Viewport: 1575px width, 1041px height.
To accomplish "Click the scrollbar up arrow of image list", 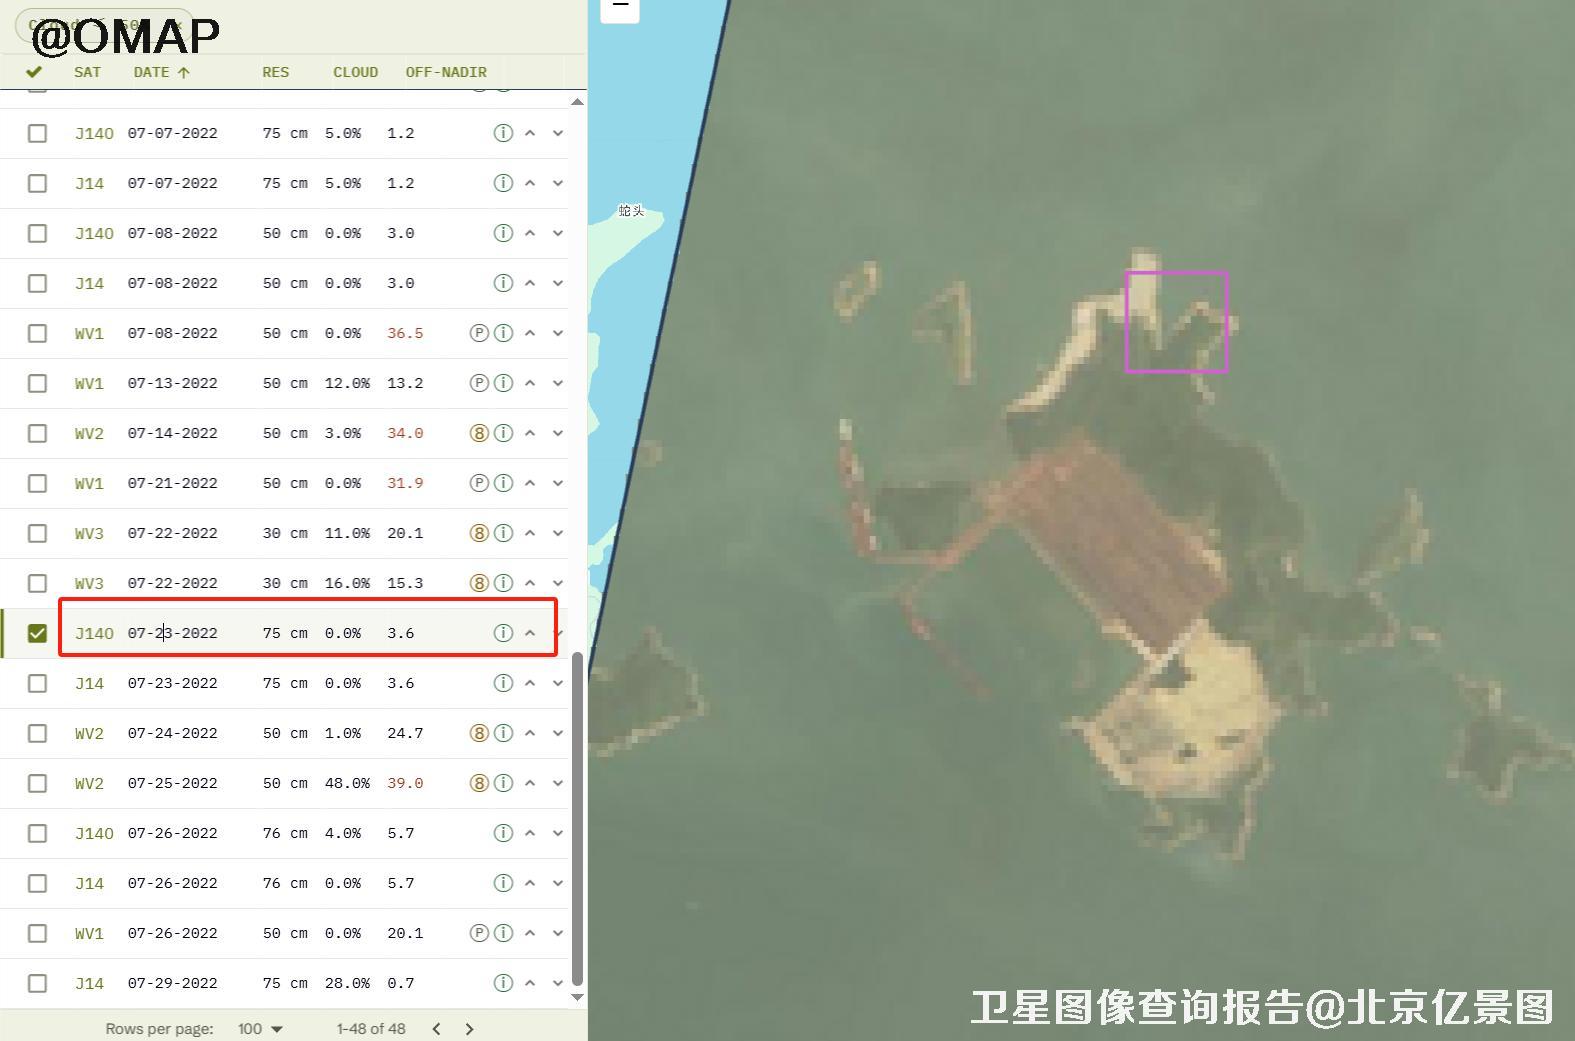I will (577, 101).
